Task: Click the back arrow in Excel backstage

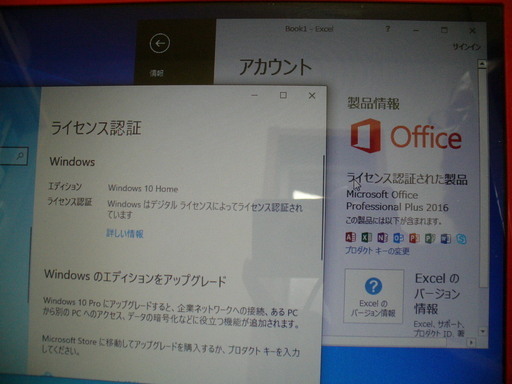Action: point(160,43)
